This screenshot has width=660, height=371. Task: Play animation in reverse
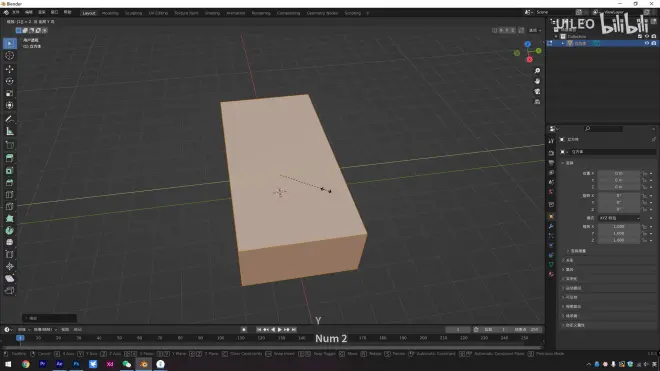pyautogui.click(x=273, y=330)
